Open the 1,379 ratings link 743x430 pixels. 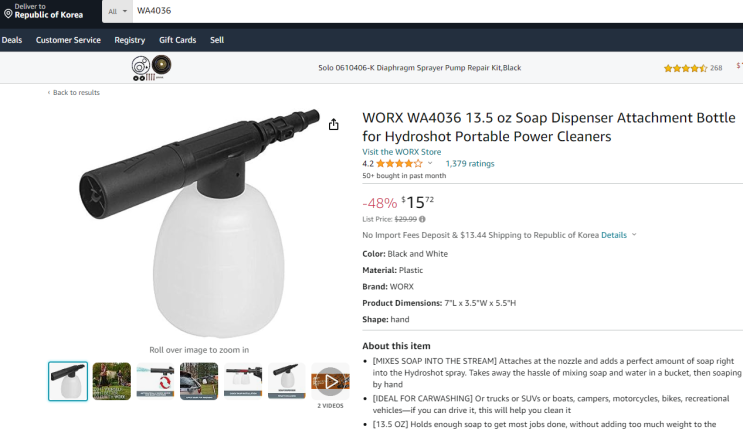click(470, 164)
